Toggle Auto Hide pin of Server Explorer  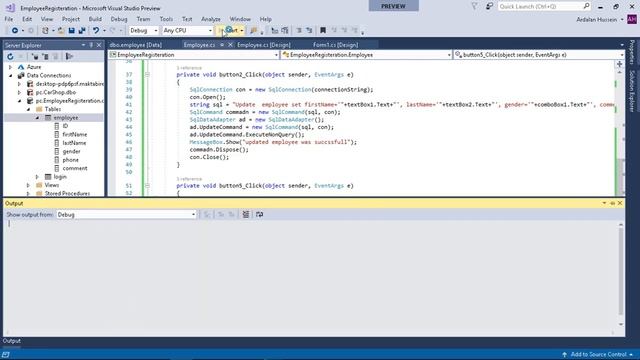tap(91, 45)
